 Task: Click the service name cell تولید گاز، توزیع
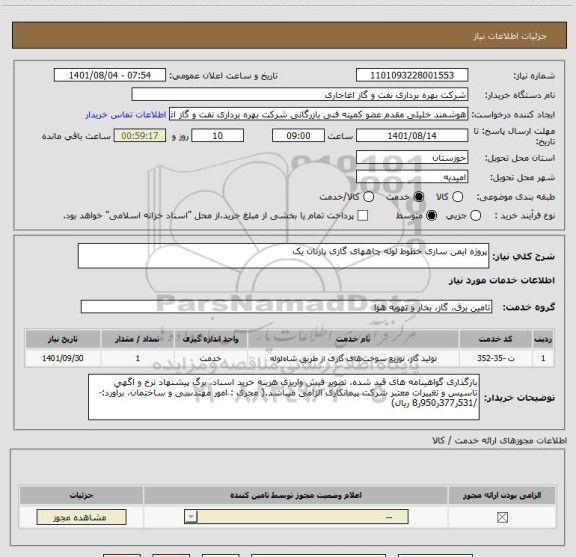[353, 358]
